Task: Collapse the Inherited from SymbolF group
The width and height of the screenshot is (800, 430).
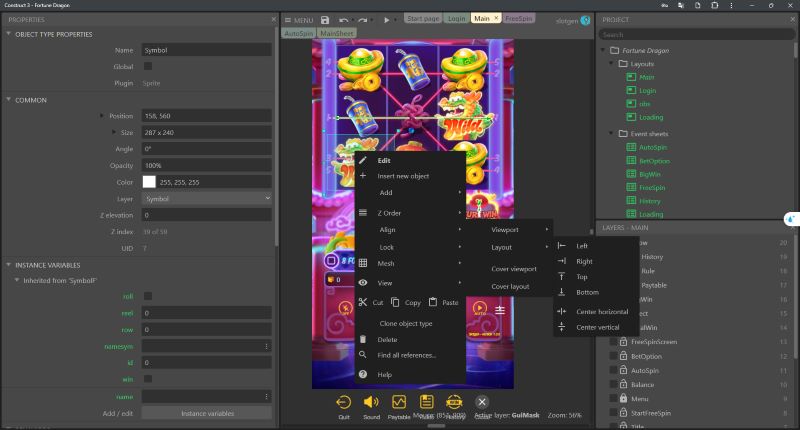Action: point(17,280)
